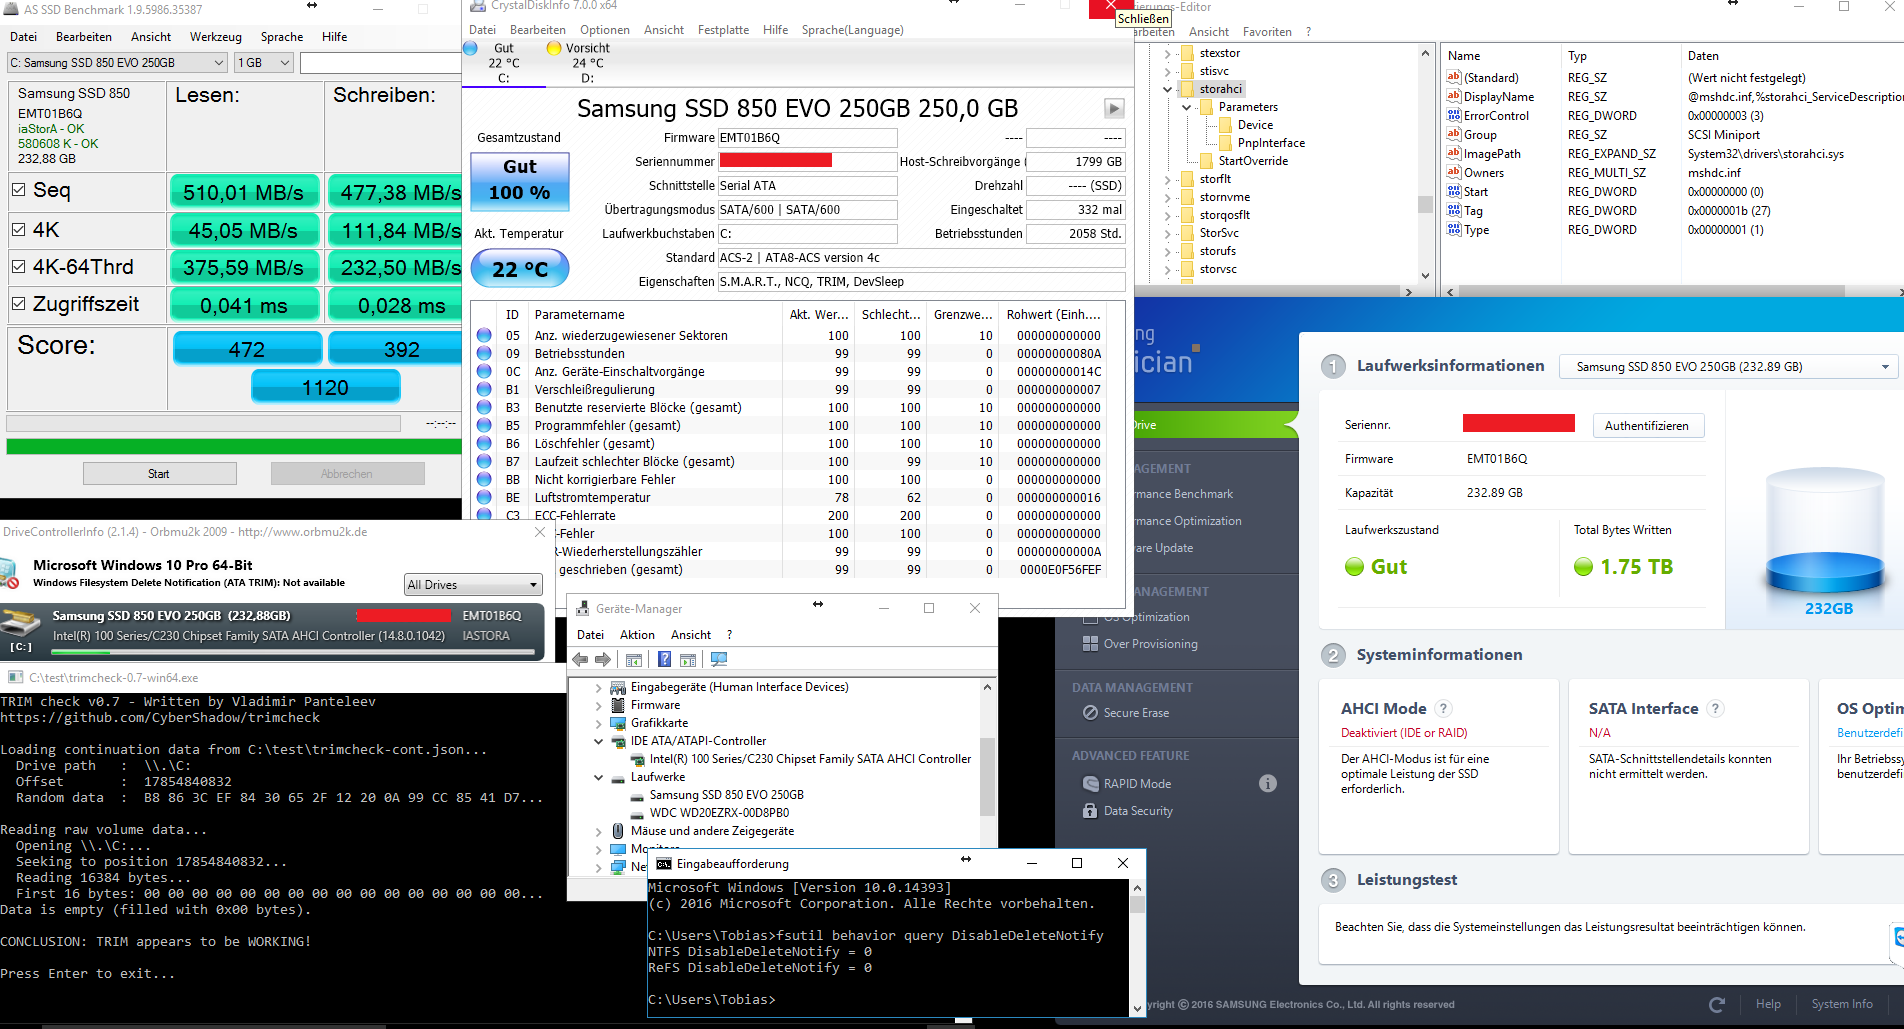Click the Gut 100 % health status button
Viewport: 1904px width, 1029px height.
pos(520,181)
